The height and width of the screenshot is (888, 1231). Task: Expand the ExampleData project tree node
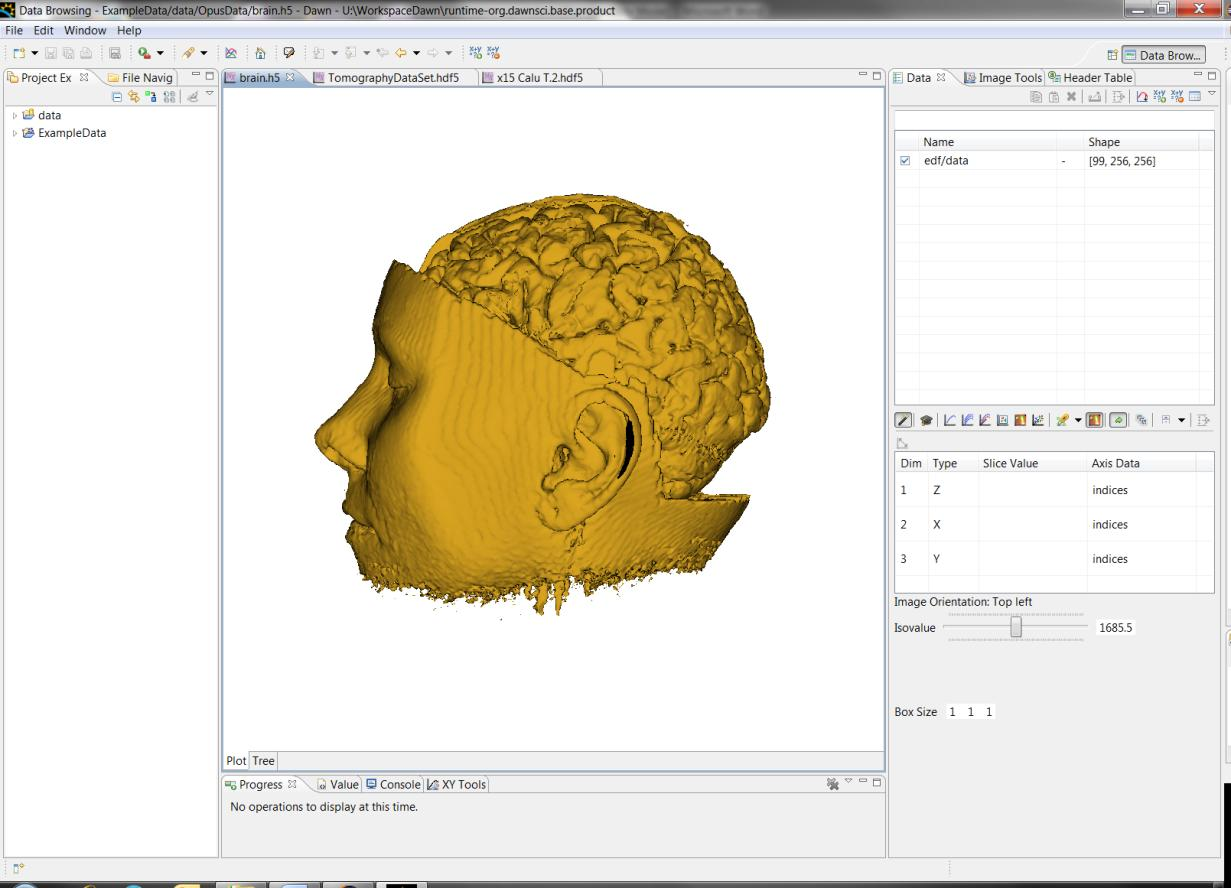tap(15, 132)
